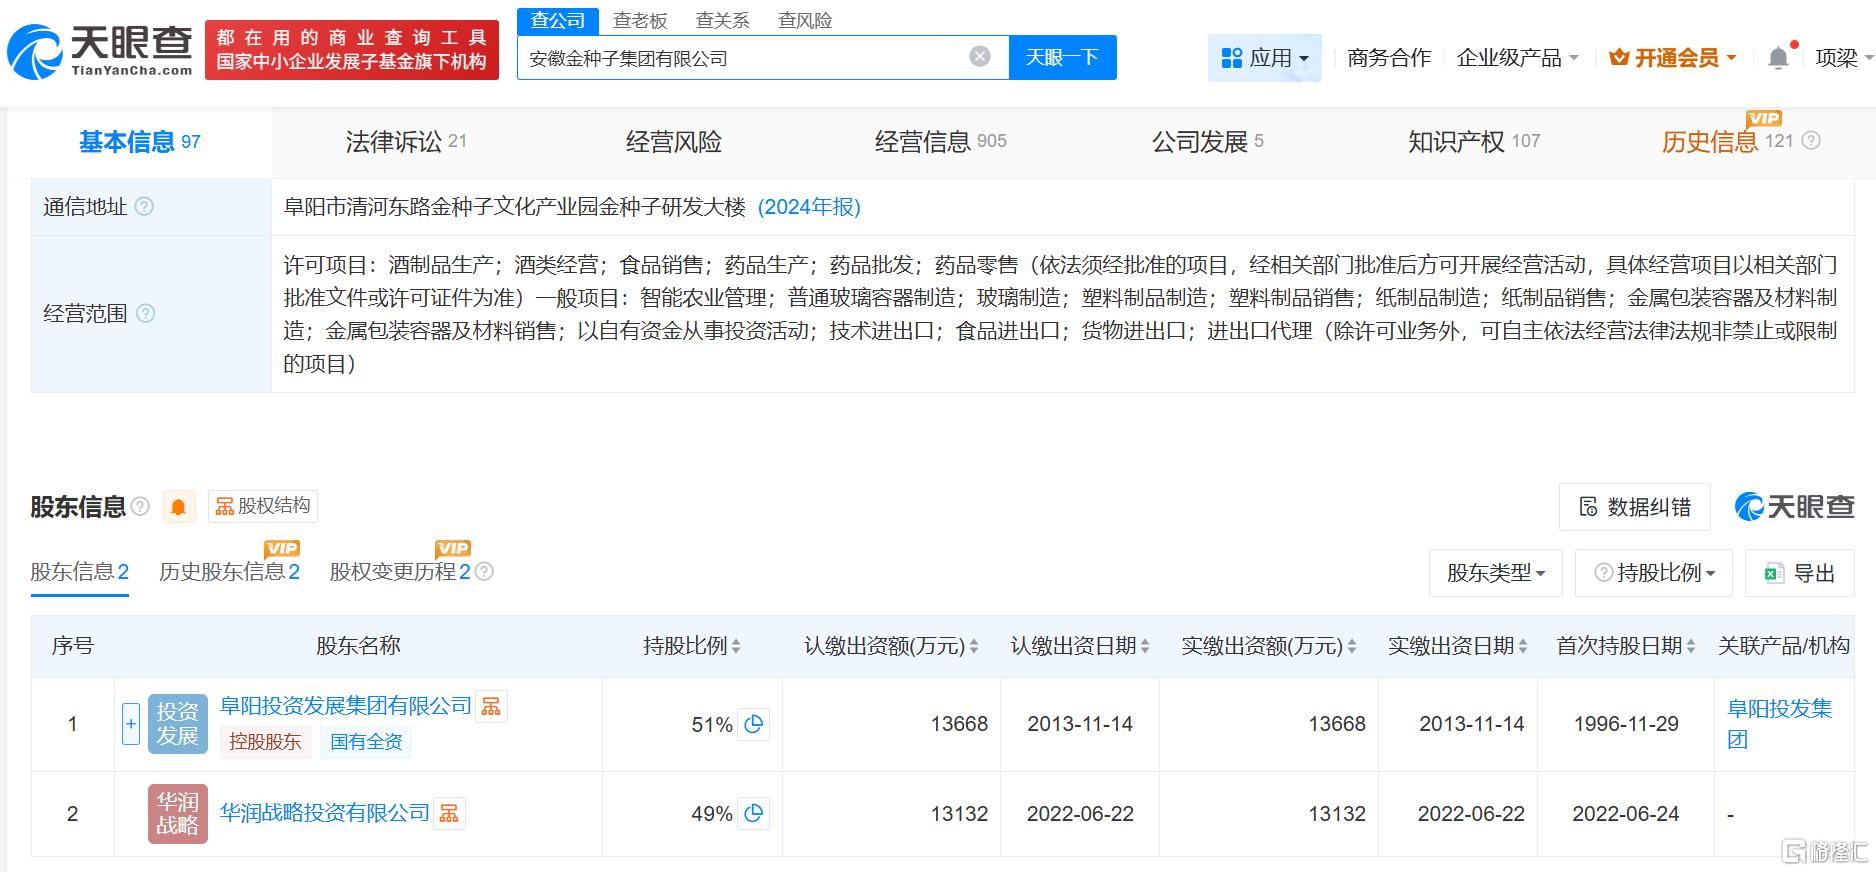
Task: Select 历史股东信息 sub-tab
Action: (x=230, y=572)
